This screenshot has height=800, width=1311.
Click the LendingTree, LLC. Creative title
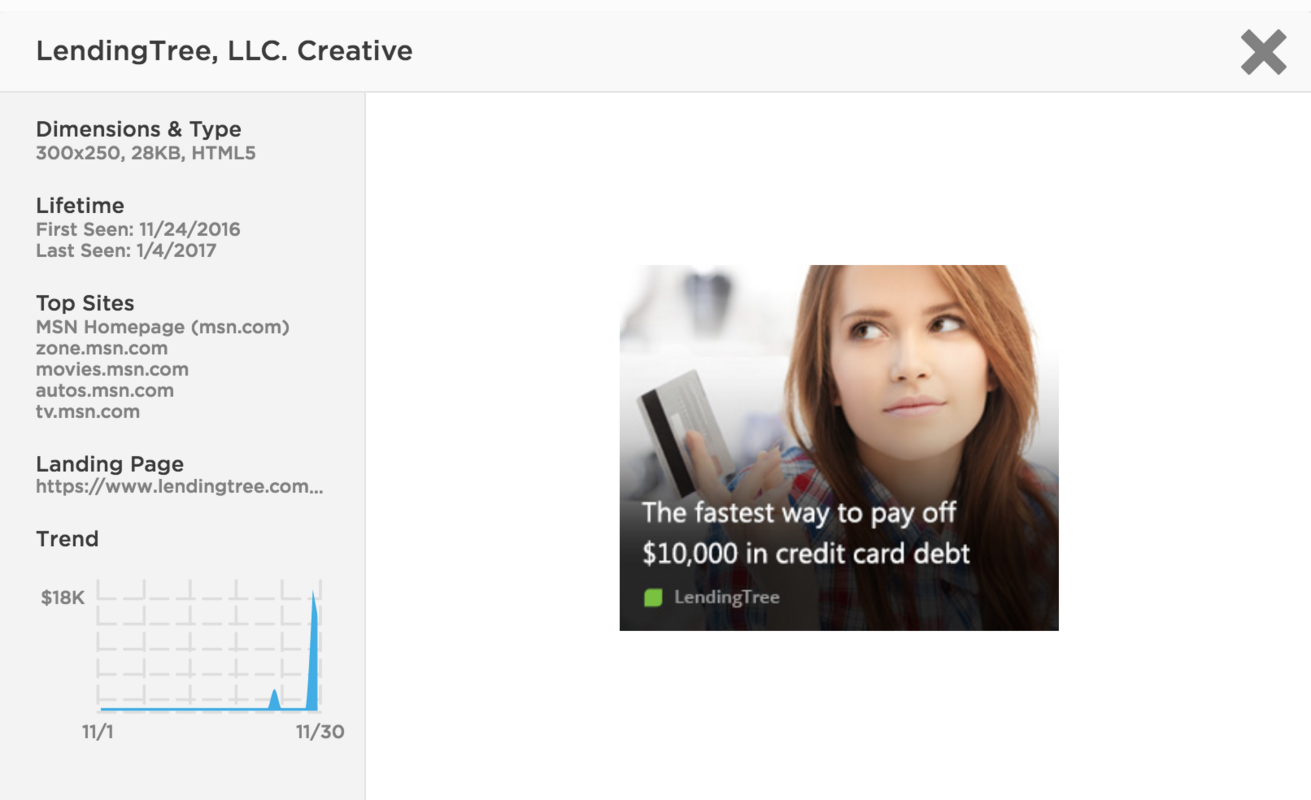224,51
